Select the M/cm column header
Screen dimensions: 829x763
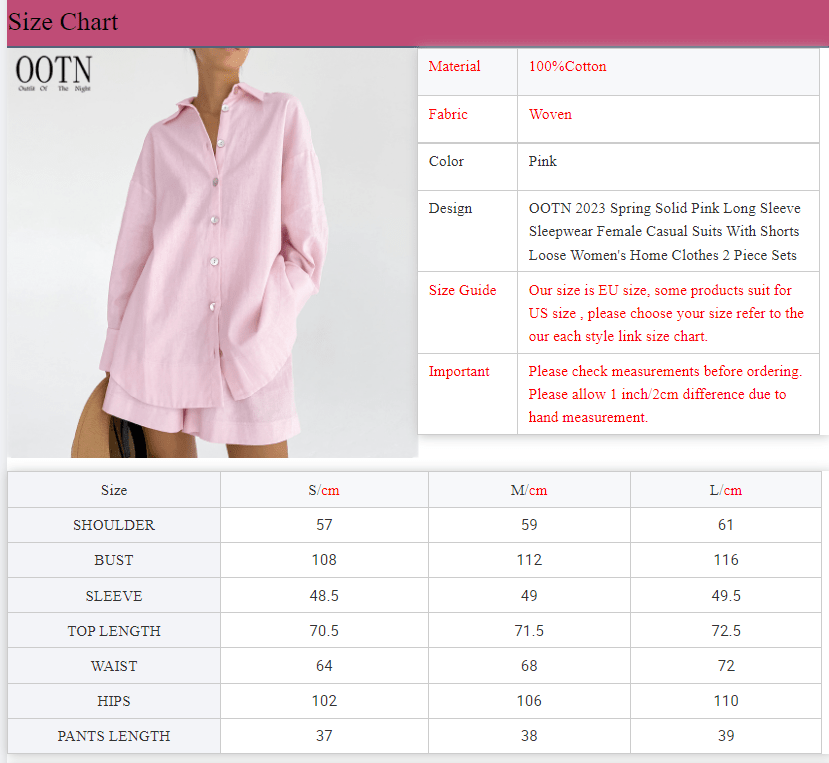[528, 489]
